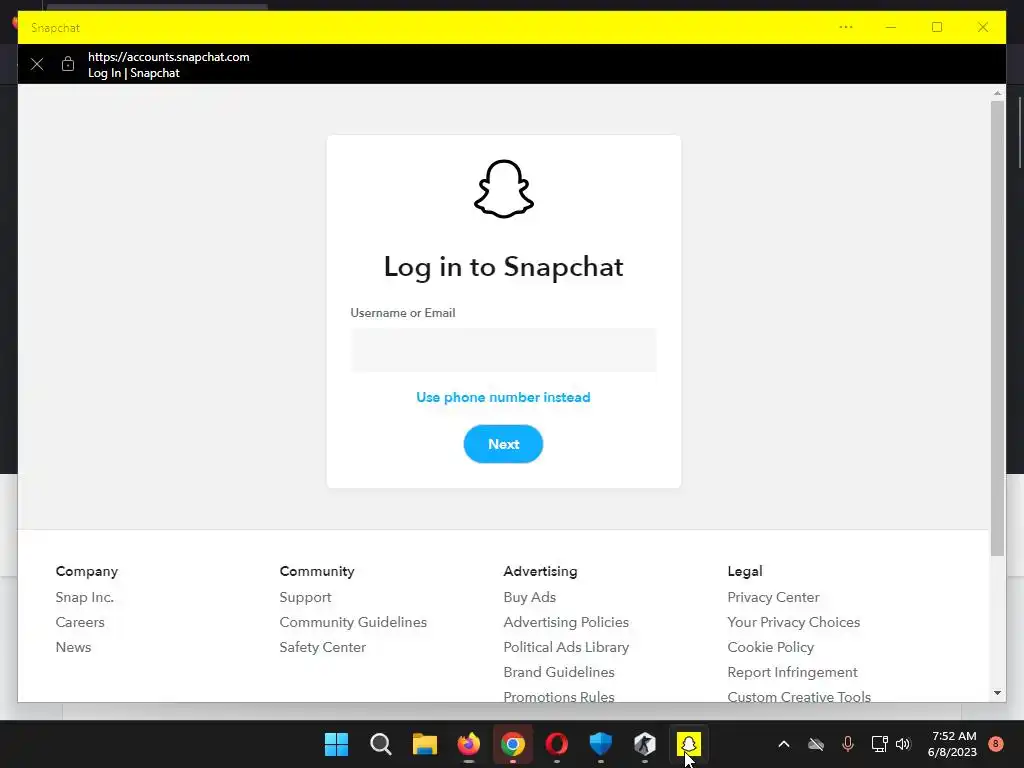Maximize the Snapchat window
The image size is (1024, 768).
(x=937, y=27)
